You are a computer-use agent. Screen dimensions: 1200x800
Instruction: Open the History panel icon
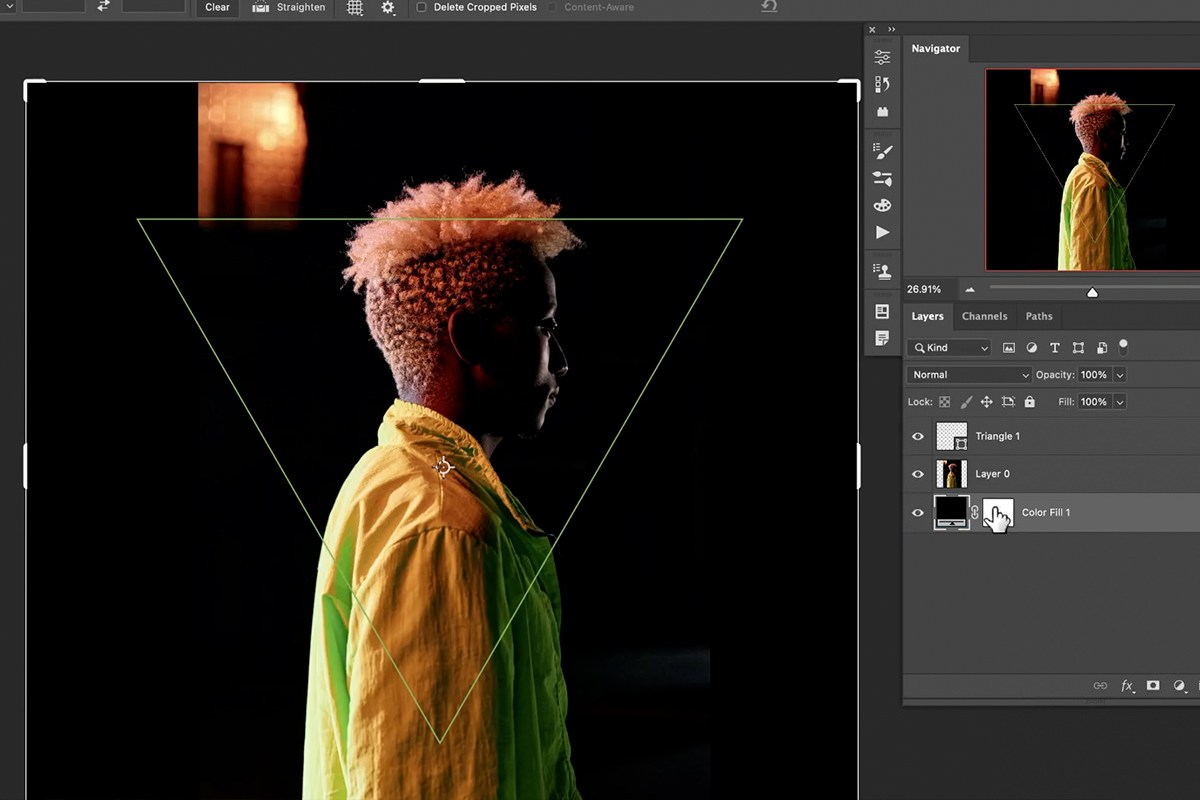(x=882, y=84)
